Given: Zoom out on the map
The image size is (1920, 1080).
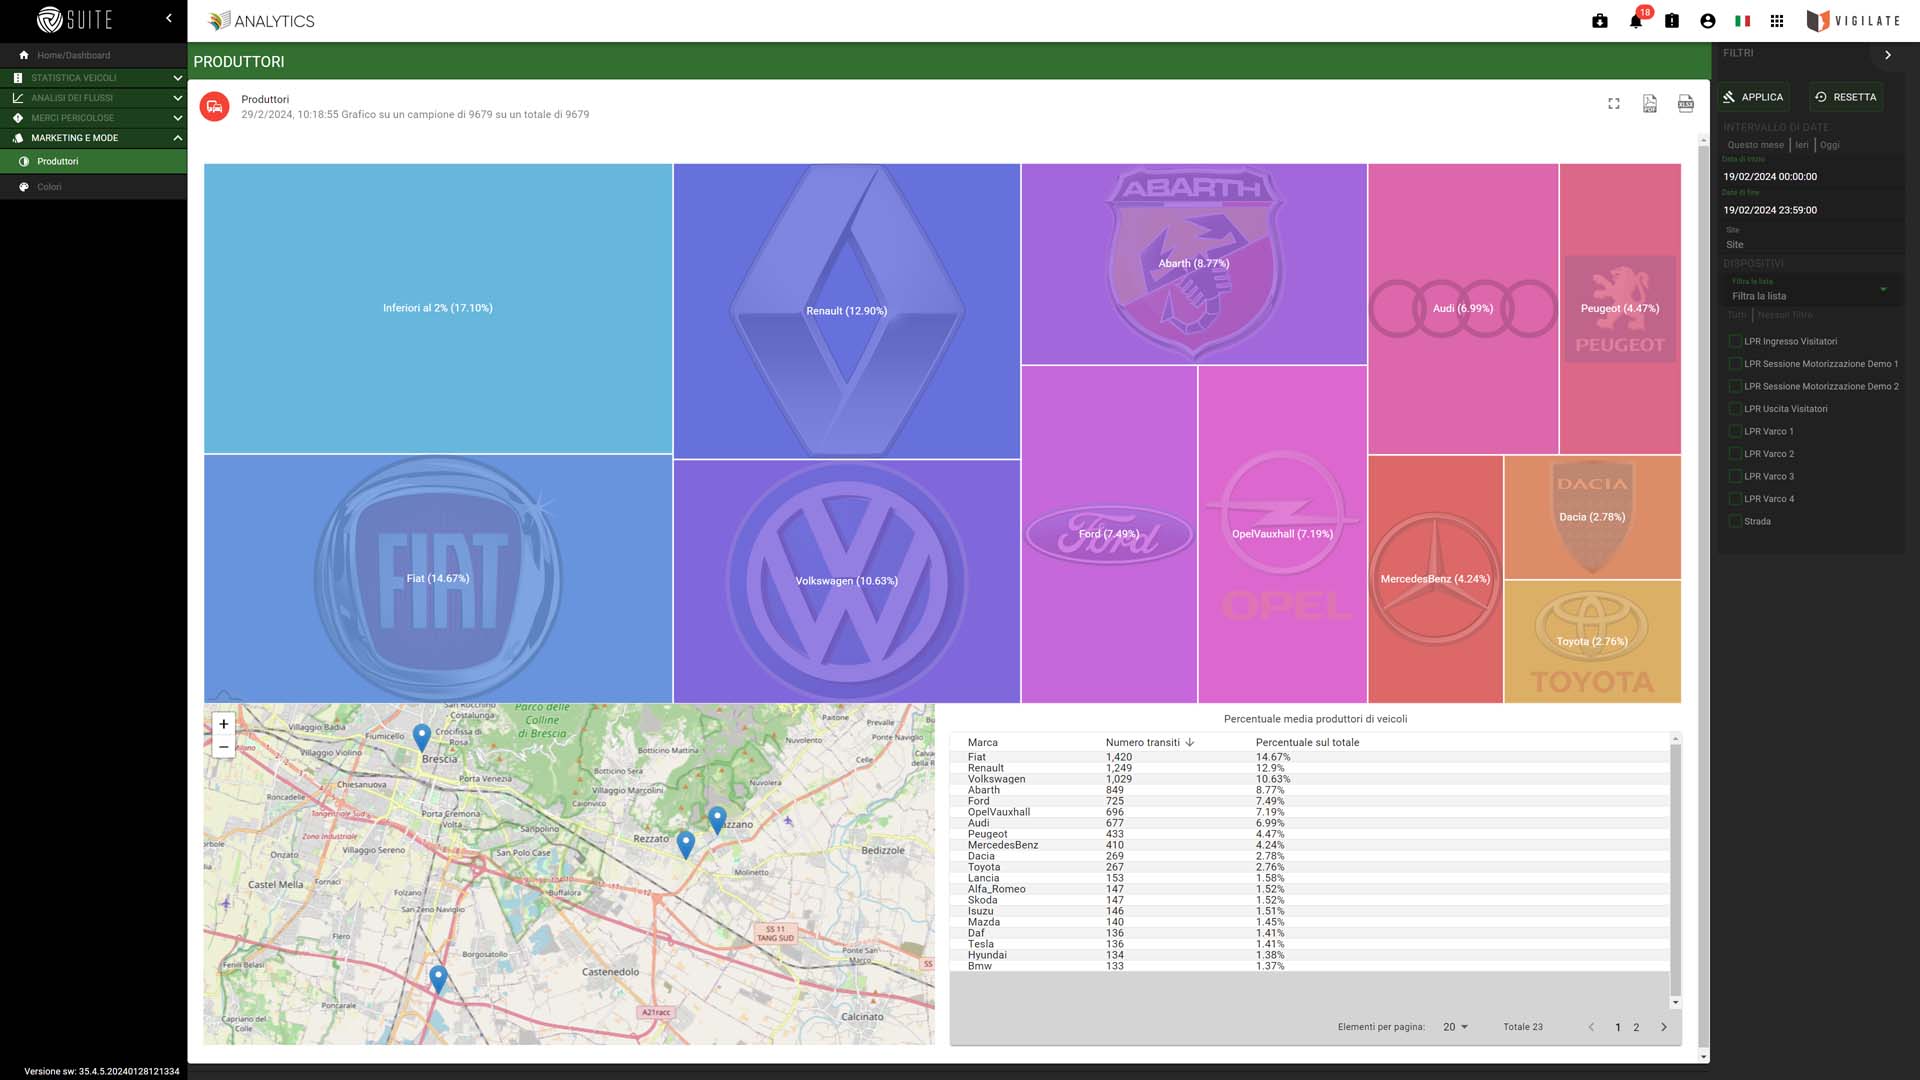Looking at the screenshot, I should (x=224, y=747).
